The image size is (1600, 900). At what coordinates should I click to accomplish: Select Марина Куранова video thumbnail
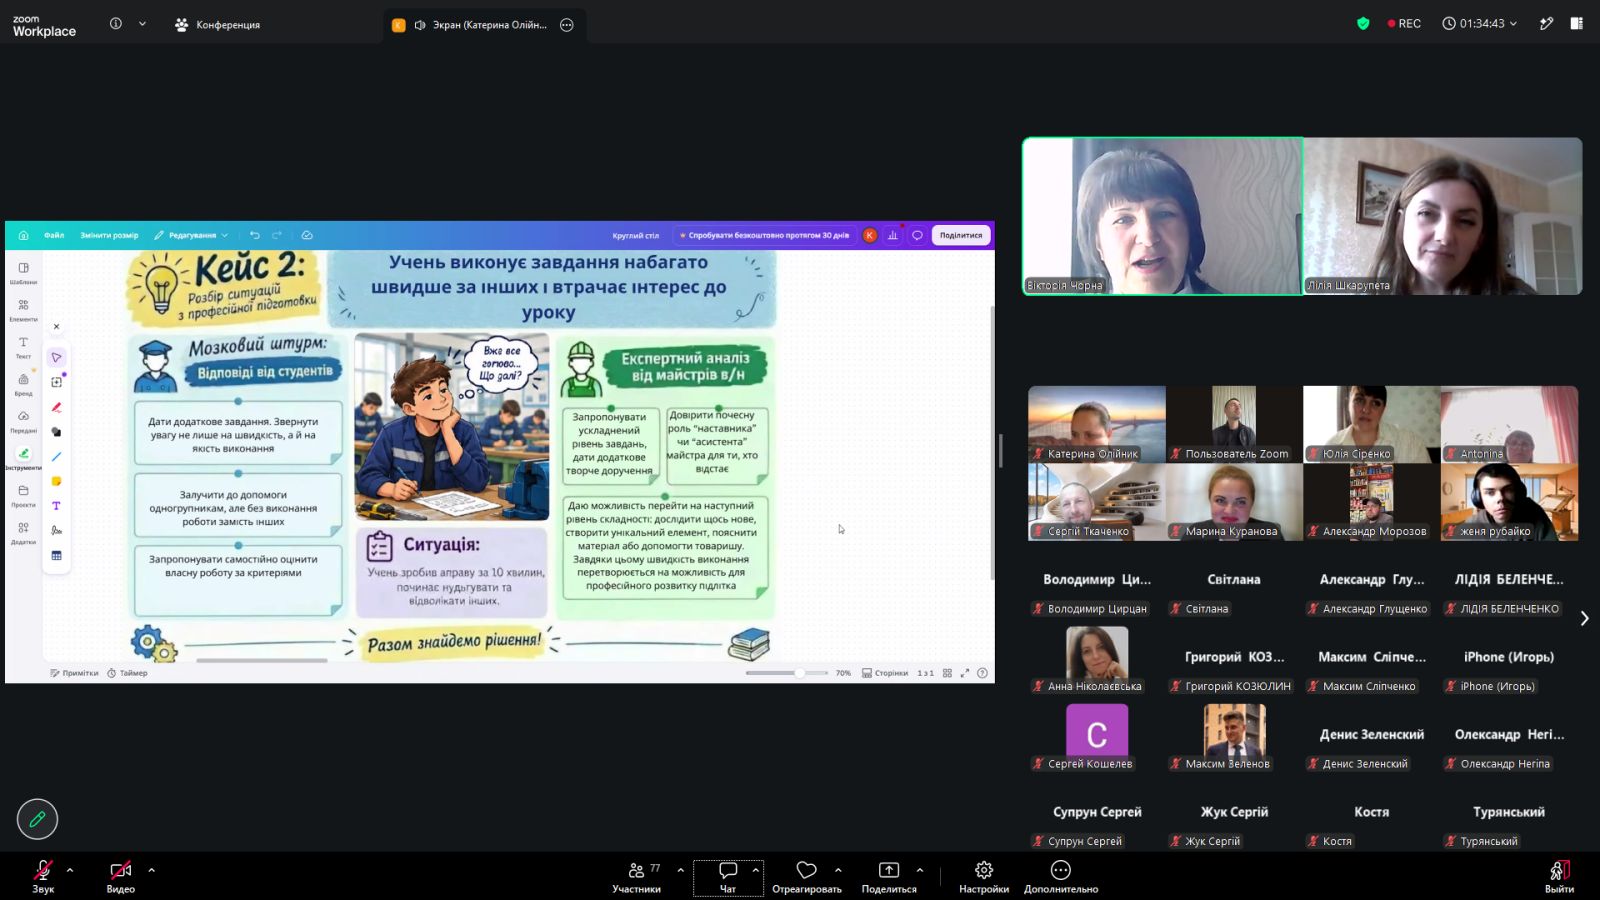[x=1234, y=502]
